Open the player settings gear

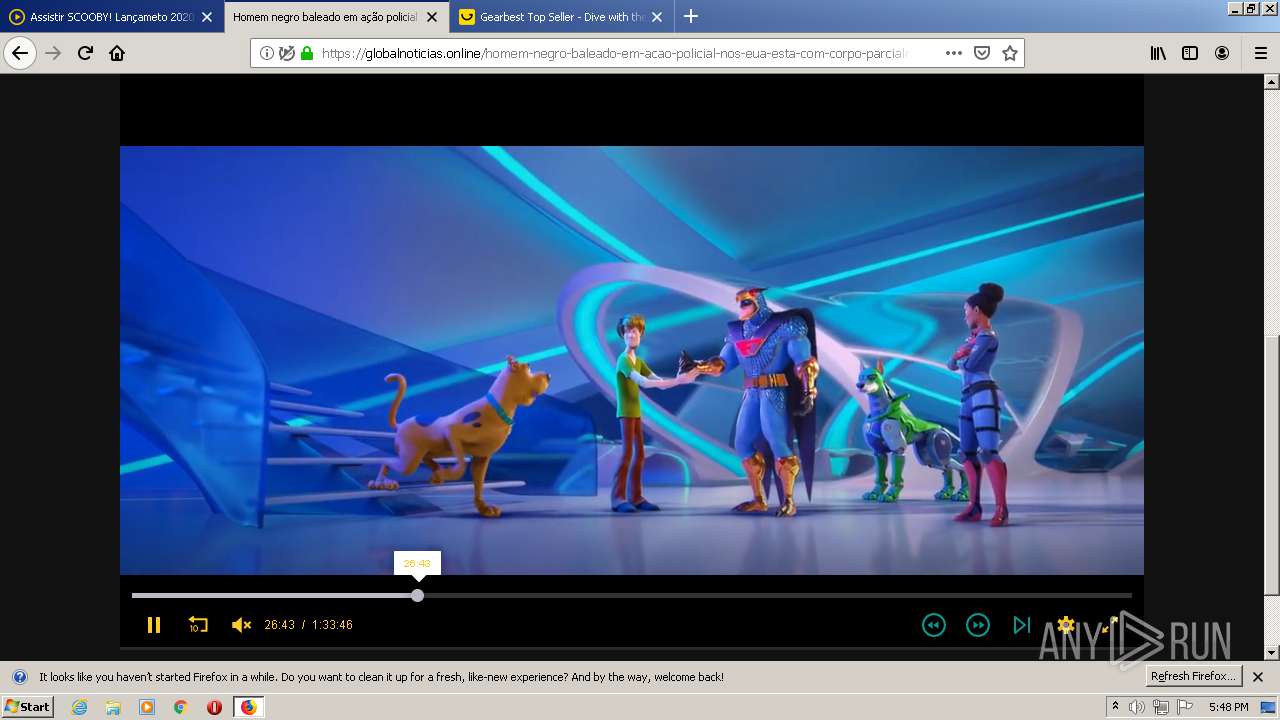(1066, 625)
